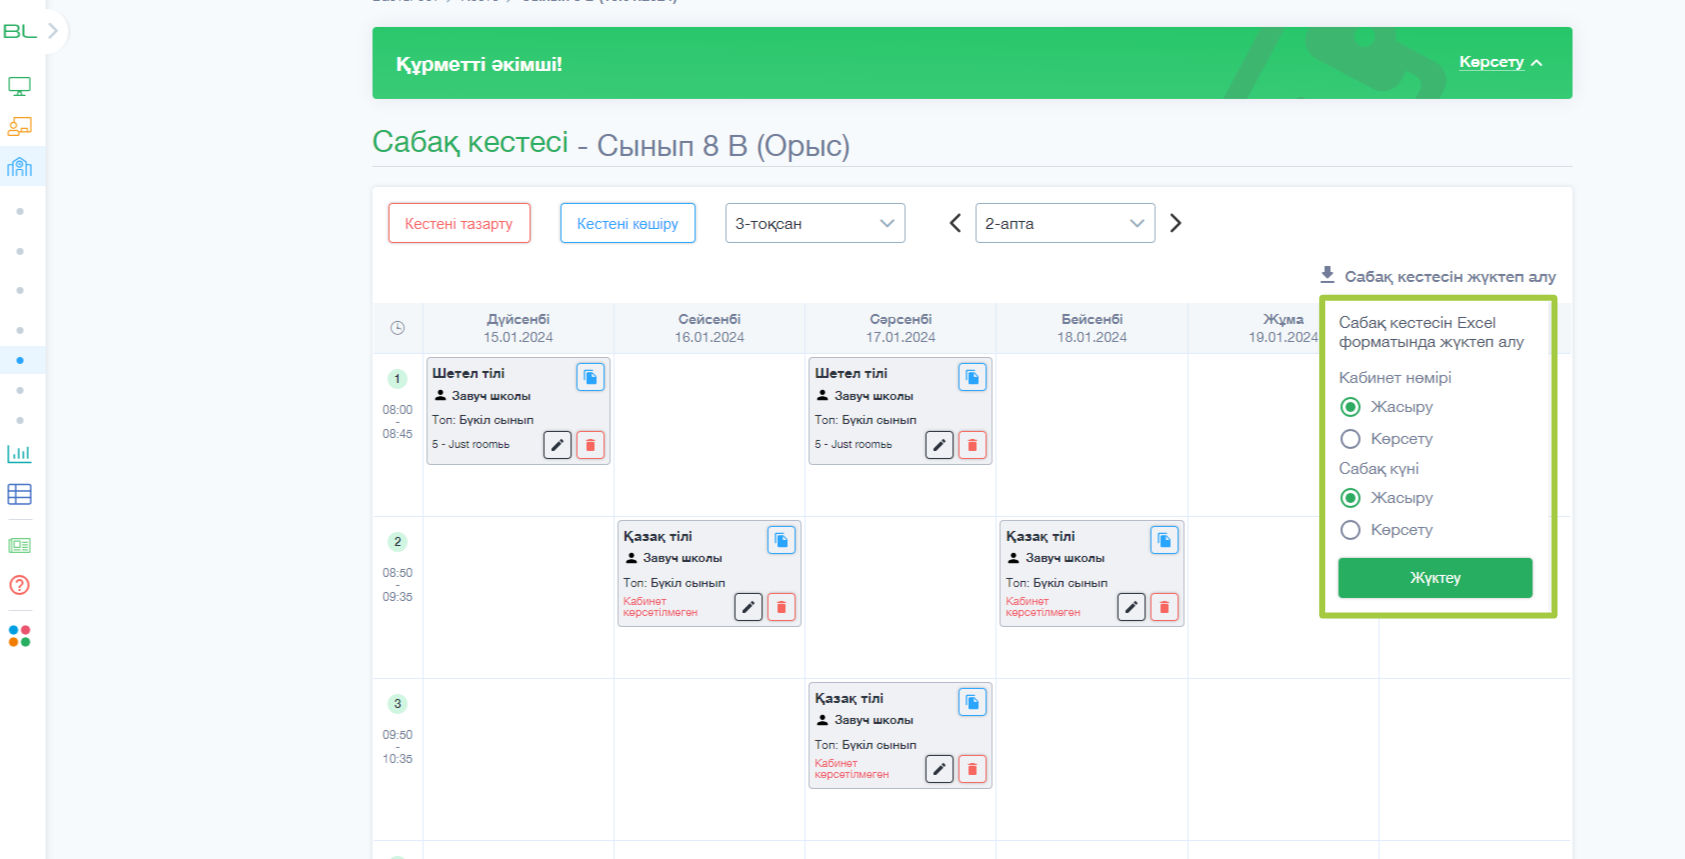
Task: Go to next week arrow
Action: (1176, 223)
